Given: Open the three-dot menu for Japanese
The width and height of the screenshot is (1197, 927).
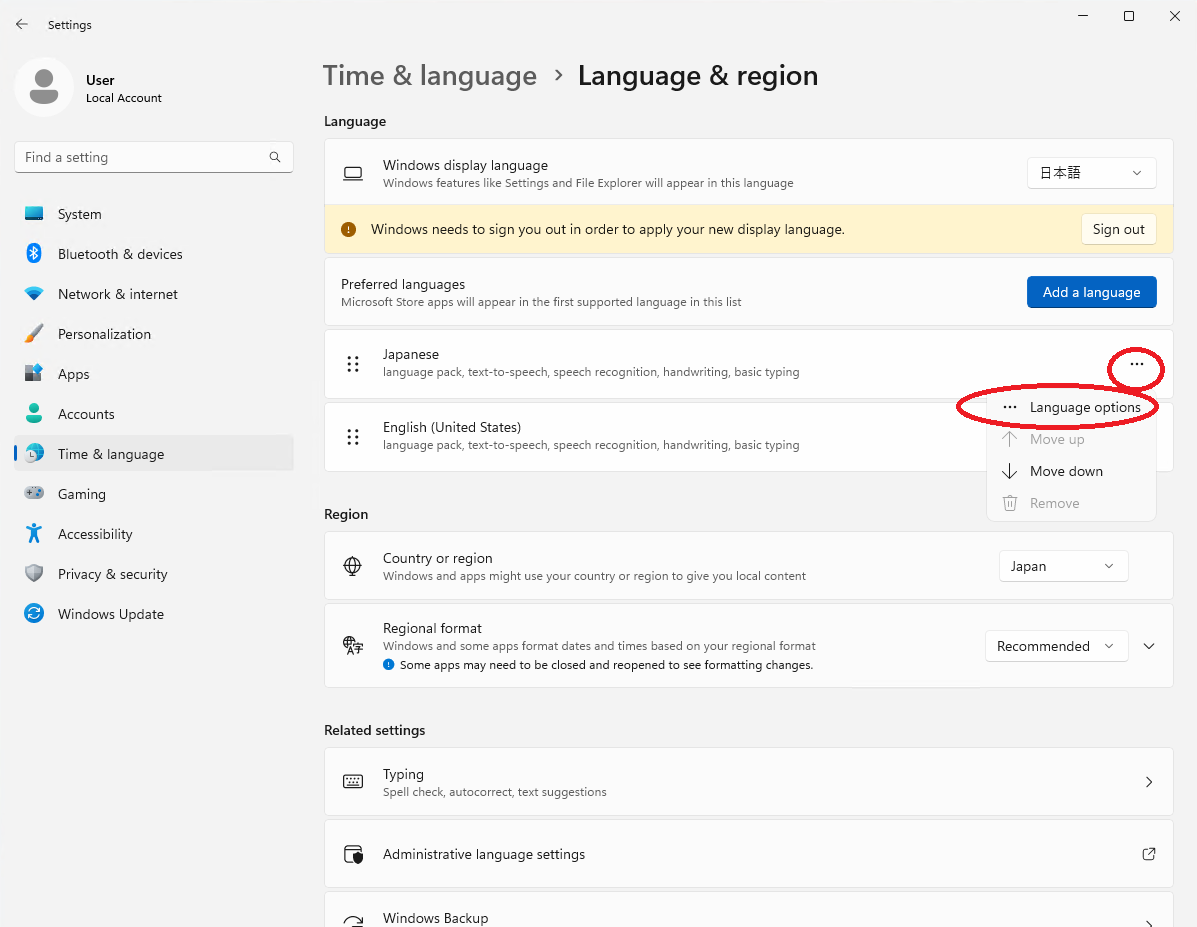Looking at the screenshot, I should click(1137, 364).
